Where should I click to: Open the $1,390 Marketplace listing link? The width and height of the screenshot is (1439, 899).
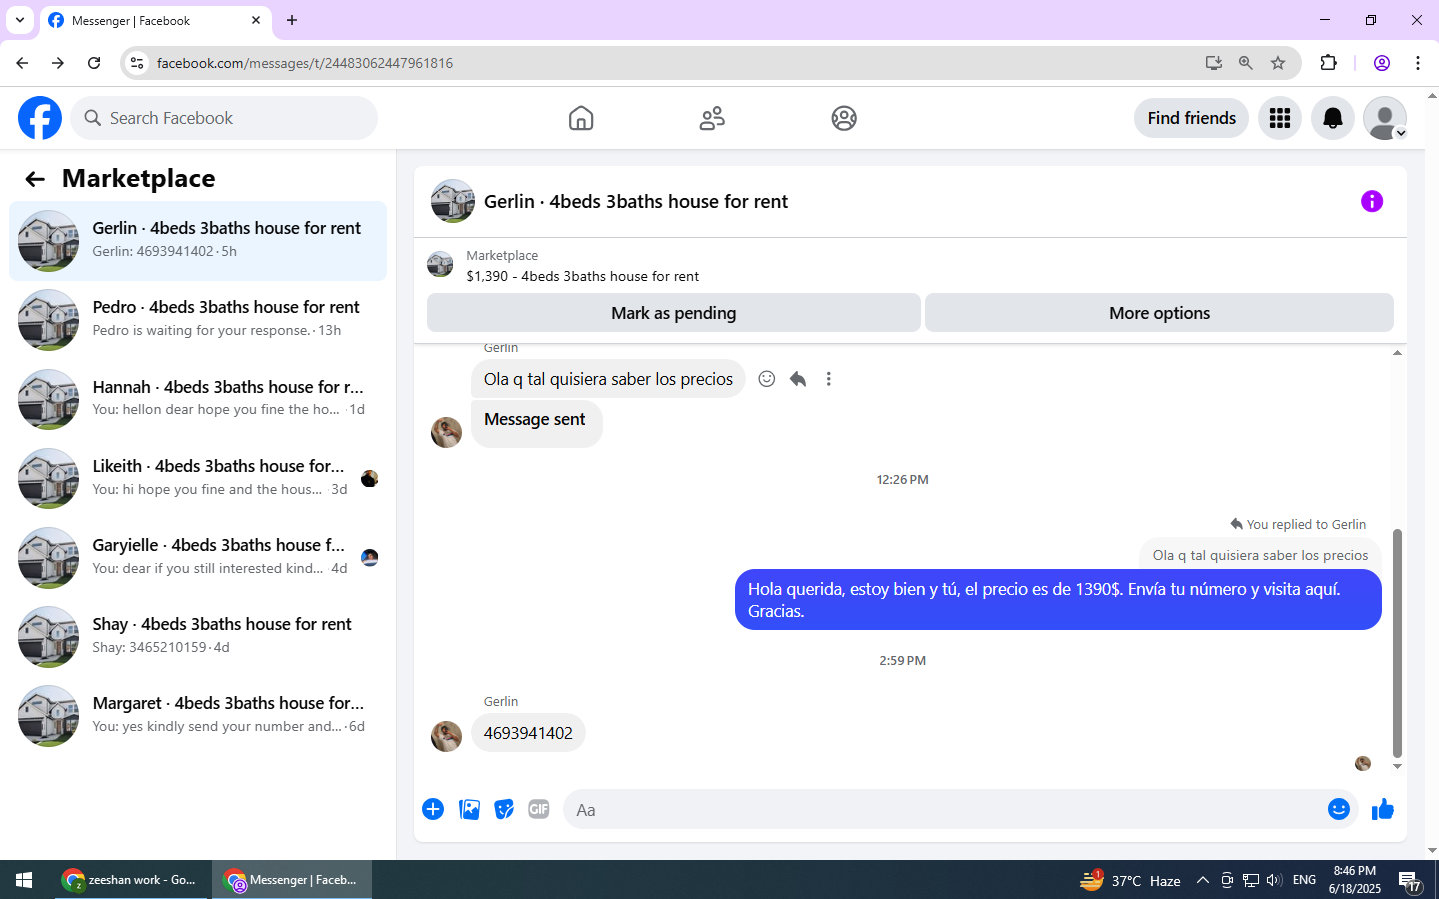[582, 276]
